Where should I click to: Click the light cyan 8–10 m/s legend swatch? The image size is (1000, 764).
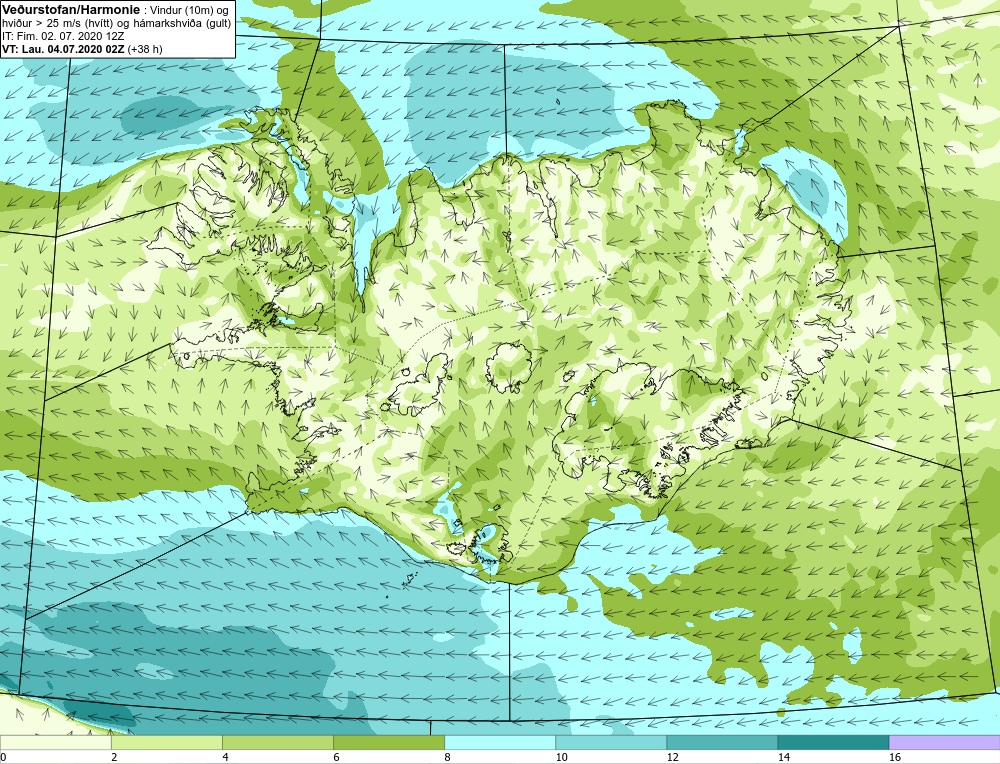pos(500,742)
